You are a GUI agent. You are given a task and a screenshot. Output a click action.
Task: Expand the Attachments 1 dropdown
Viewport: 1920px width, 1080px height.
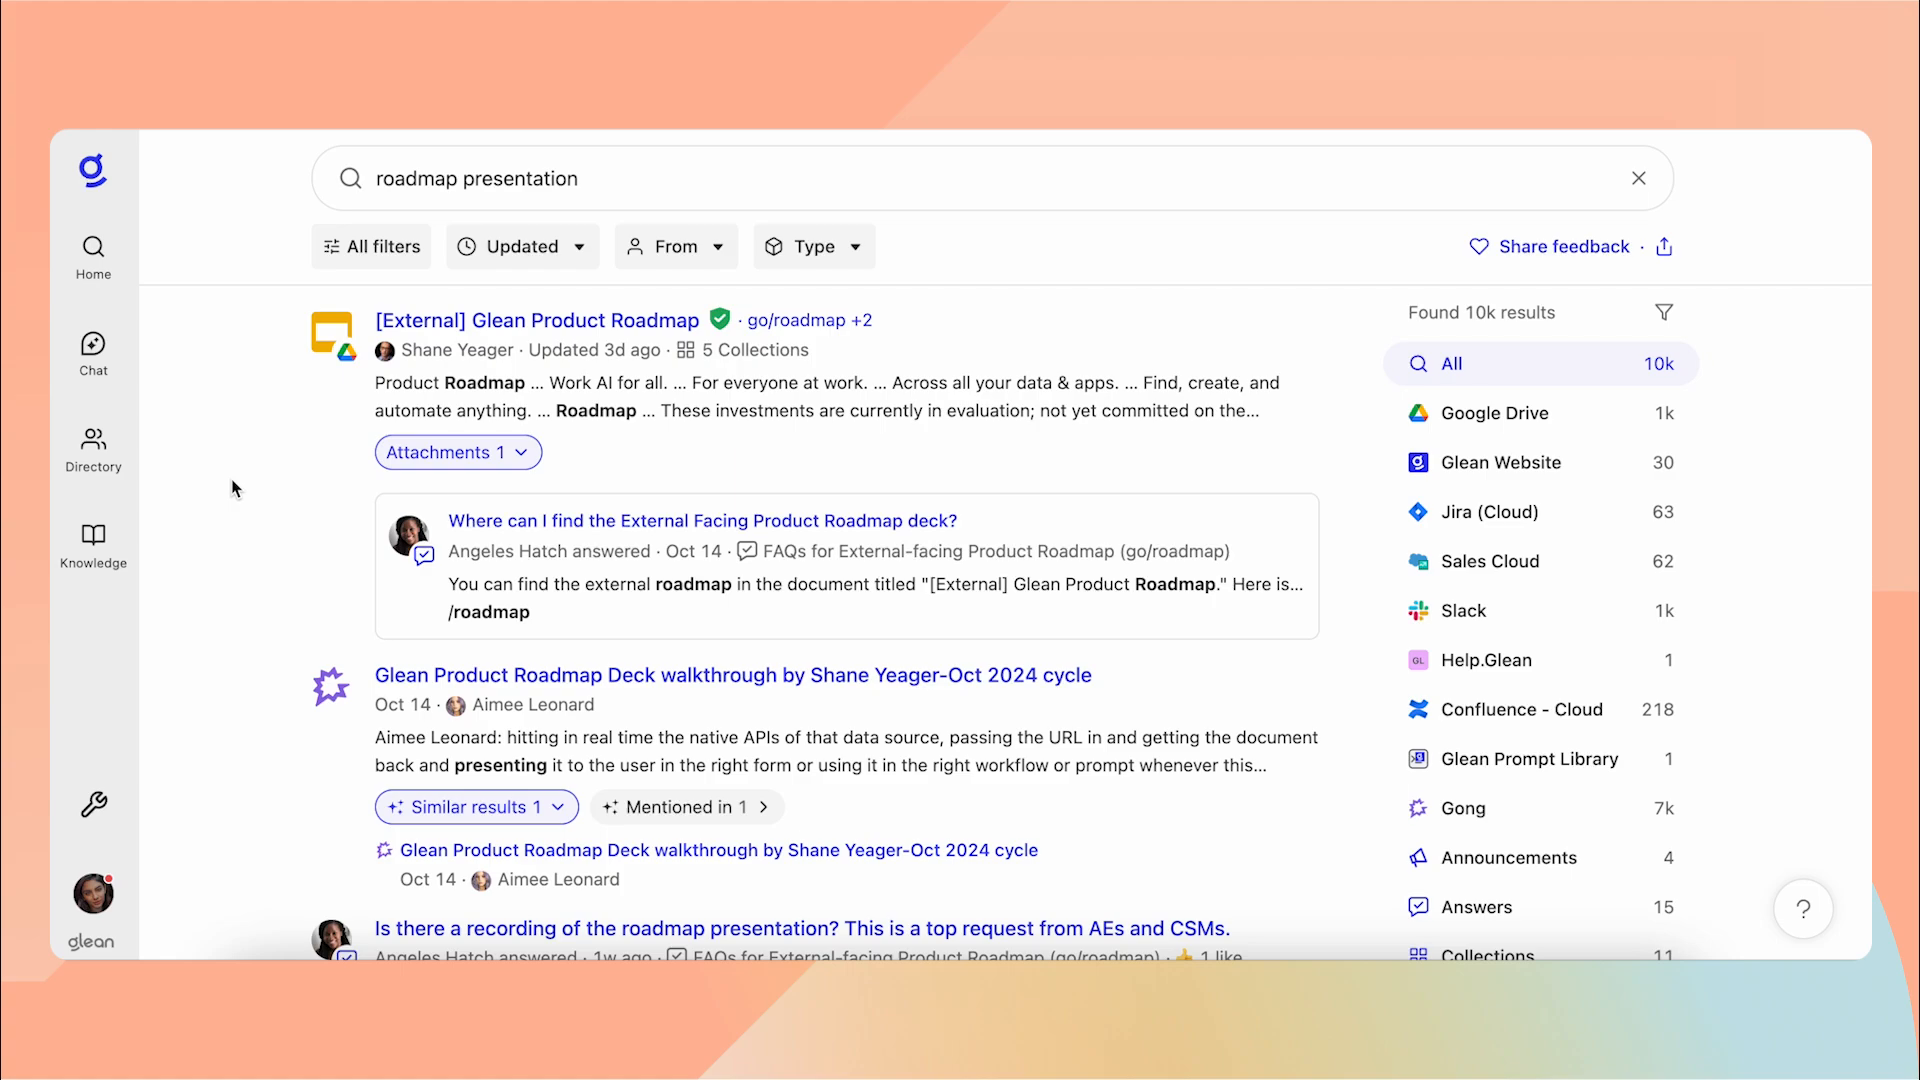point(457,452)
